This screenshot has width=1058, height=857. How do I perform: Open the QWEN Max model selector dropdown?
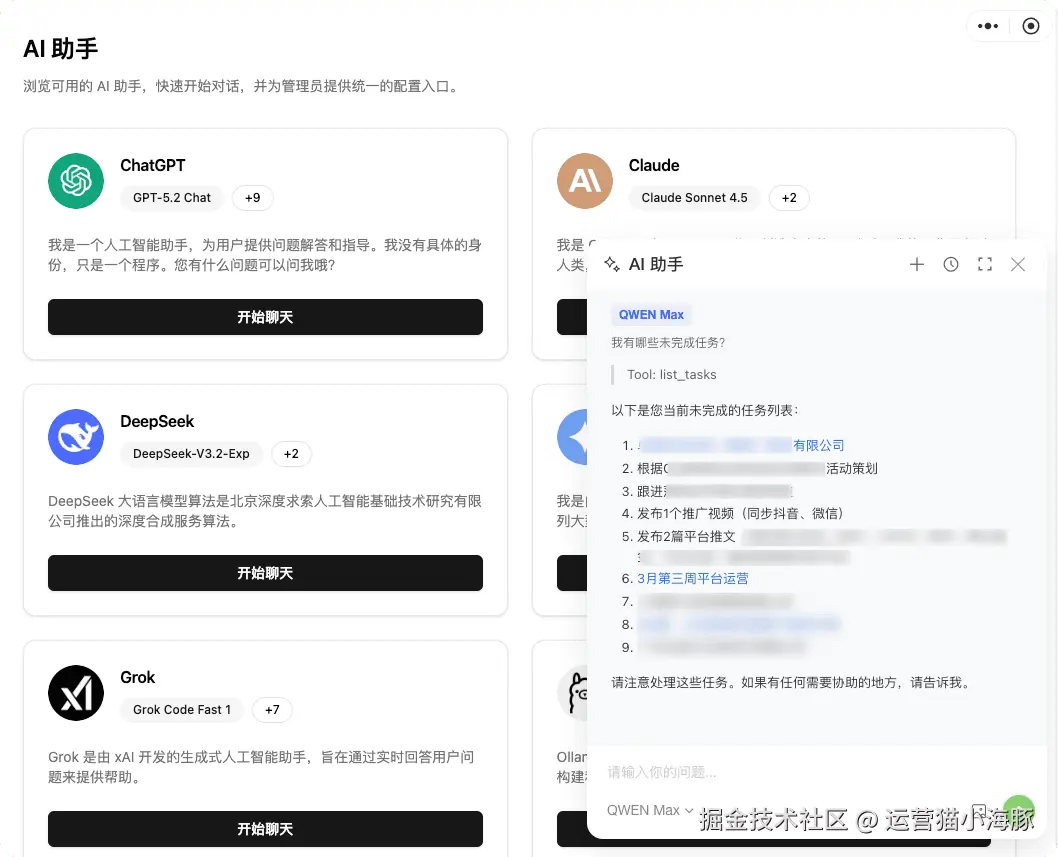click(650, 810)
